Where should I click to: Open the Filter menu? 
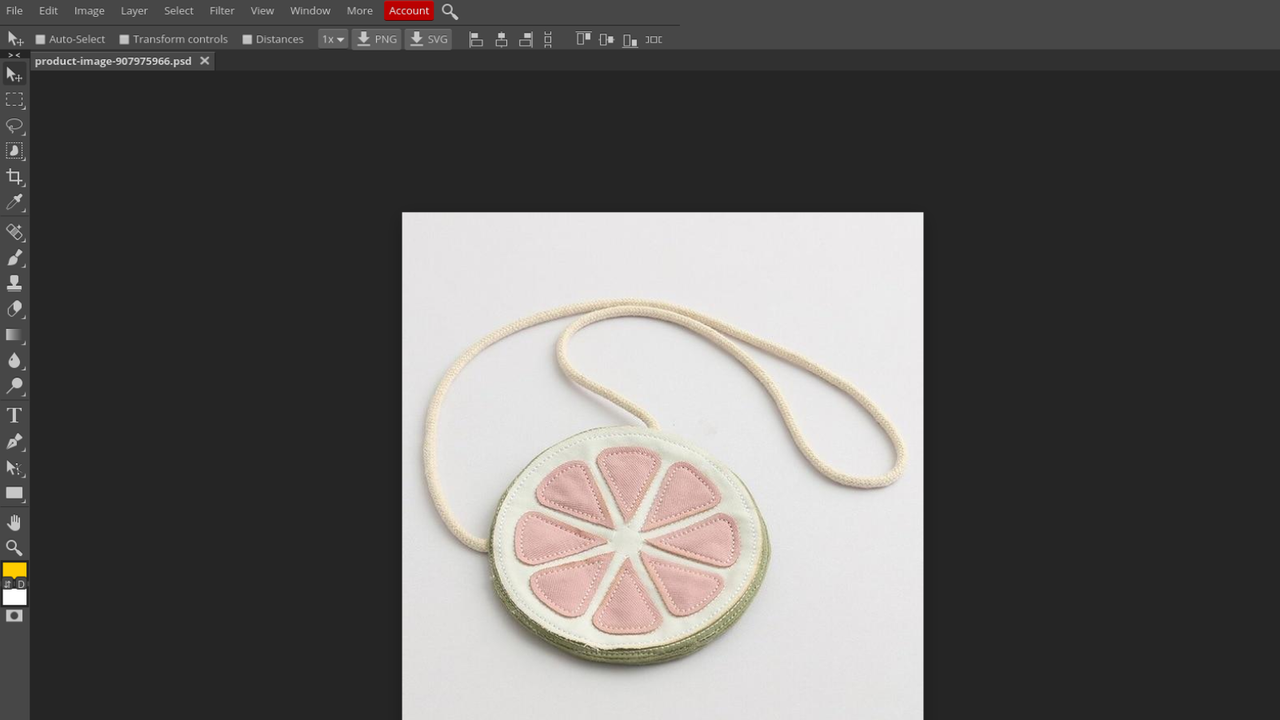(x=221, y=10)
